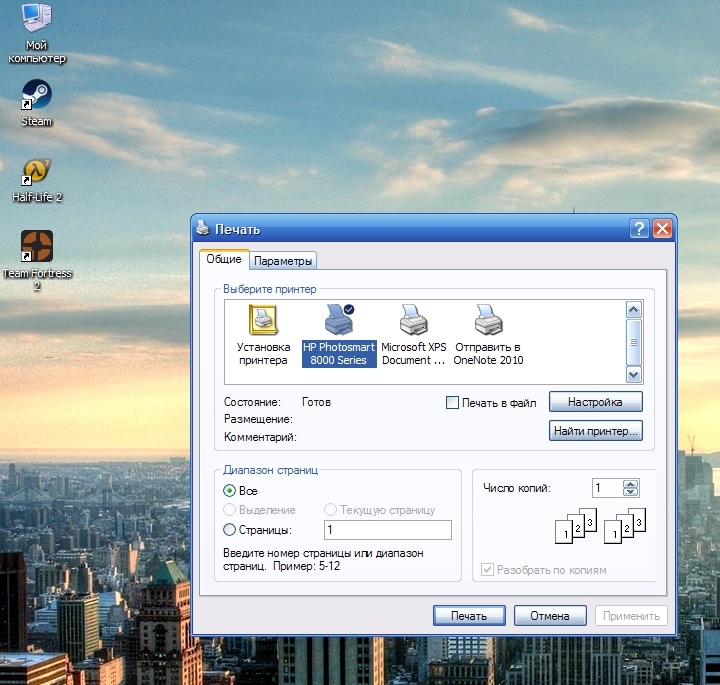Select the All (Все) pages radio button
This screenshot has height=685, width=720.
(230, 491)
